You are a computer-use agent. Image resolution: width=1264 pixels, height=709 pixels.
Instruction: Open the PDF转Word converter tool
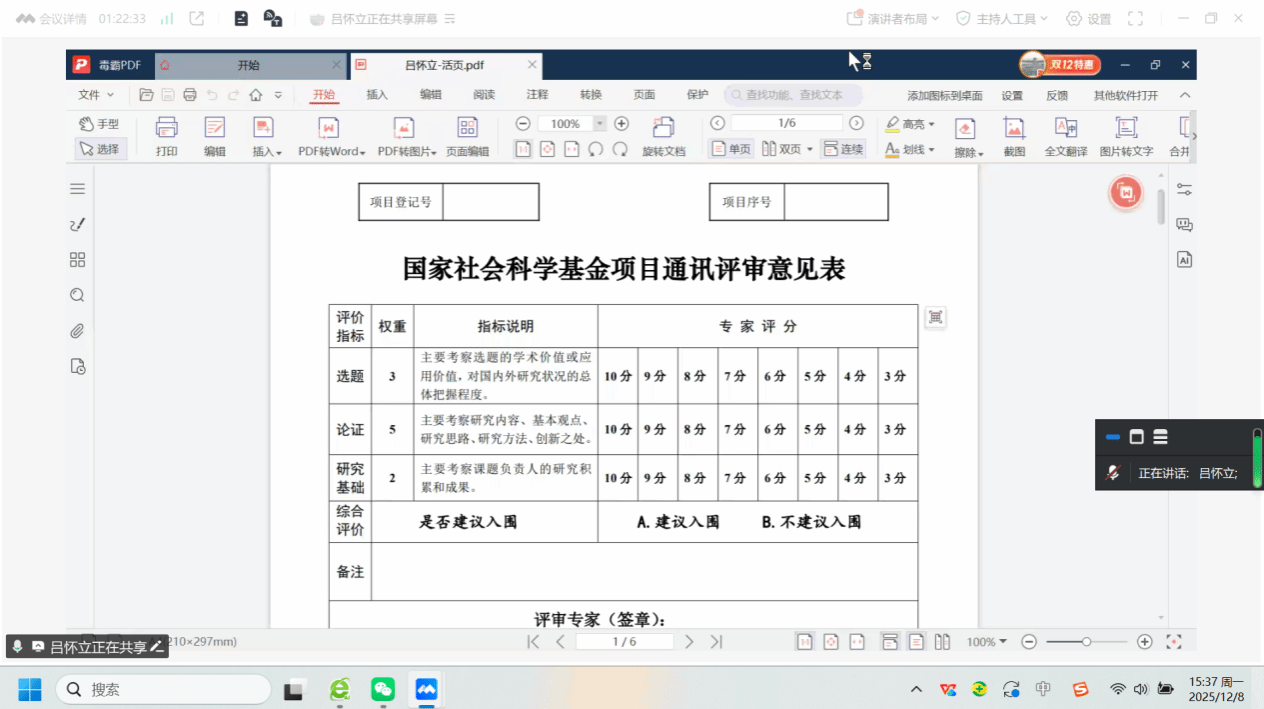point(329,136)
